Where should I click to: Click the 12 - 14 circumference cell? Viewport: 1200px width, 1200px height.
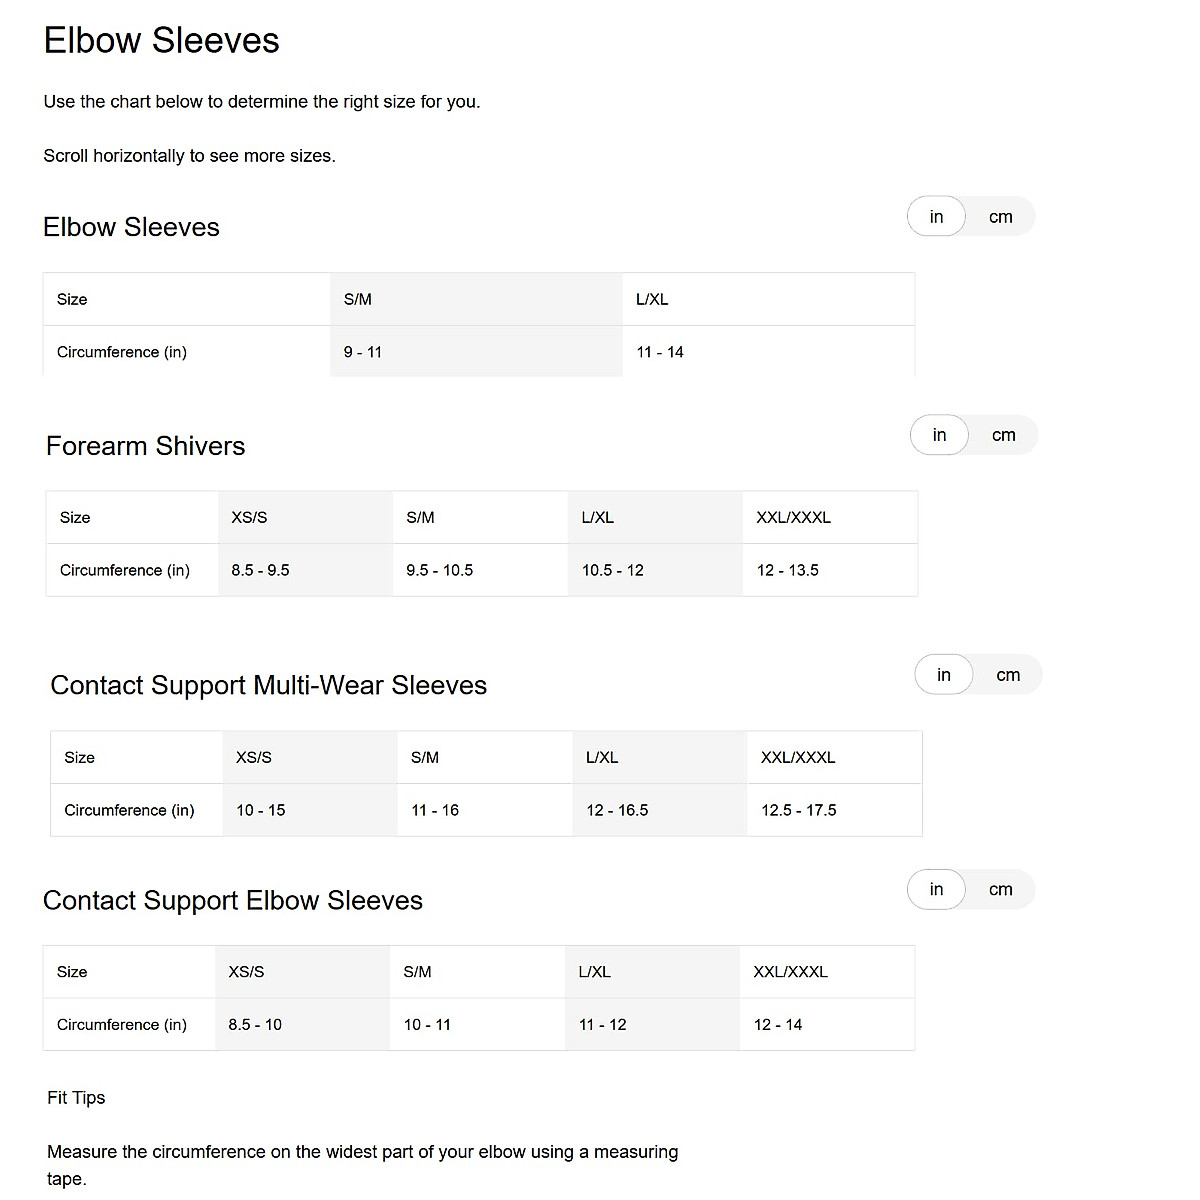778,1024
